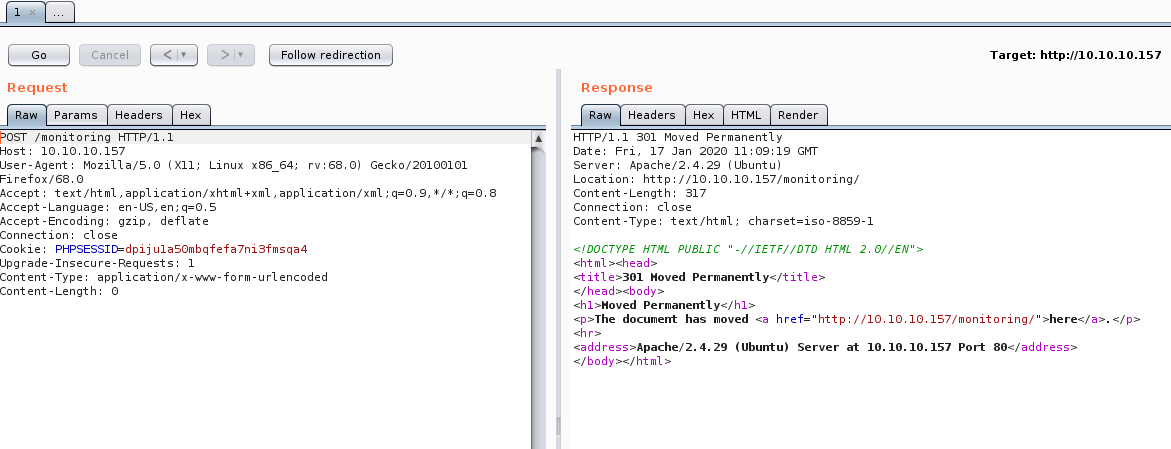The height and width of the screenshot is (449, 1171).
Task: Send the request with Go
Action: [39, 55]
